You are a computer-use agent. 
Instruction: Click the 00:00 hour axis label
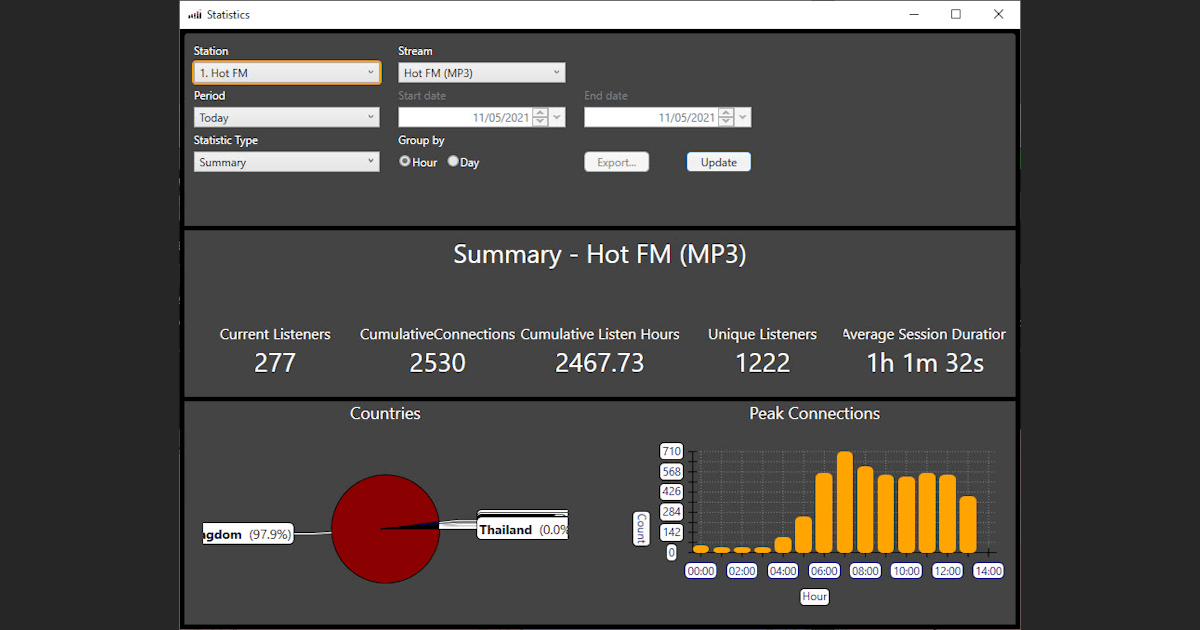[700, 570]
